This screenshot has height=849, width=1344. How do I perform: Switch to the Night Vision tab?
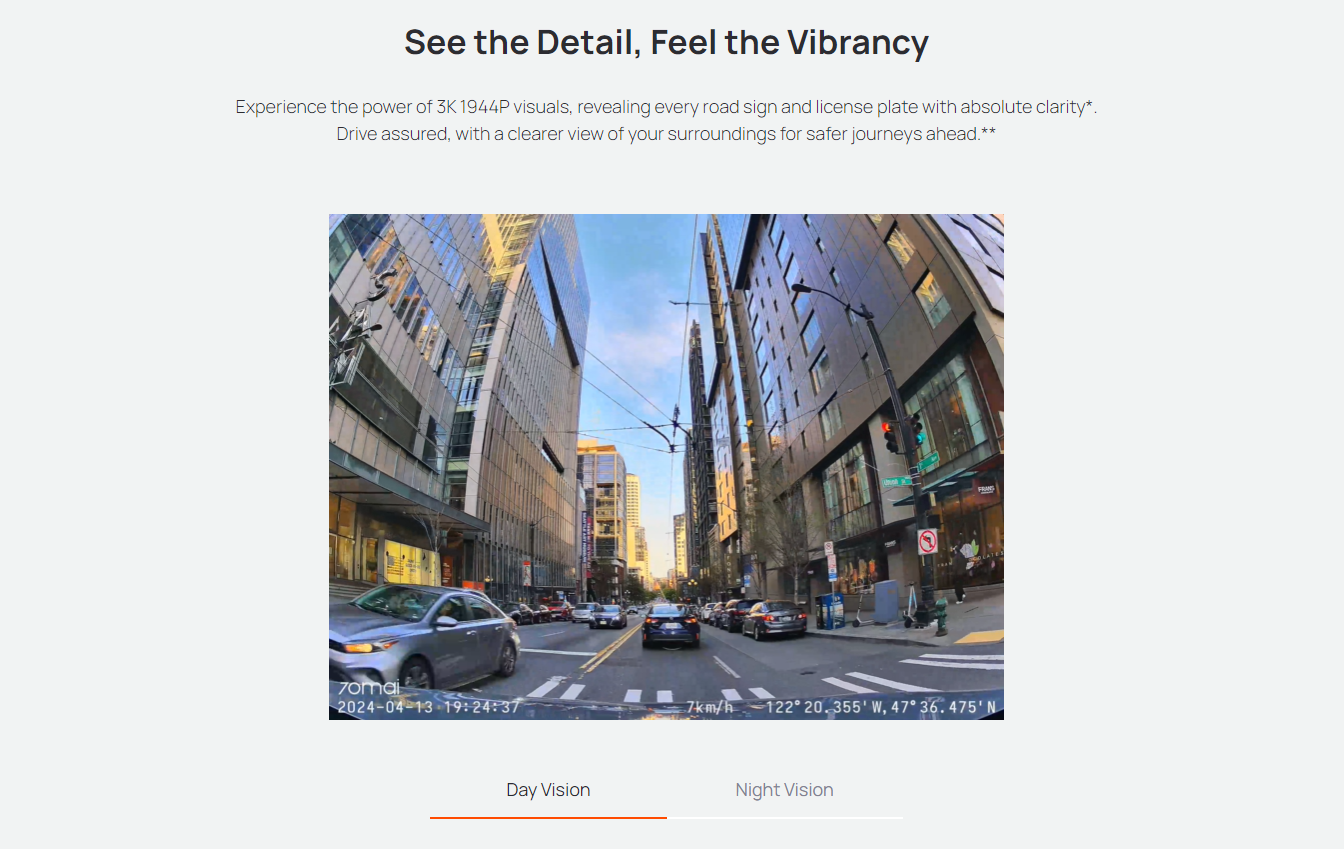pyautogui.click(x=784, y=790)
